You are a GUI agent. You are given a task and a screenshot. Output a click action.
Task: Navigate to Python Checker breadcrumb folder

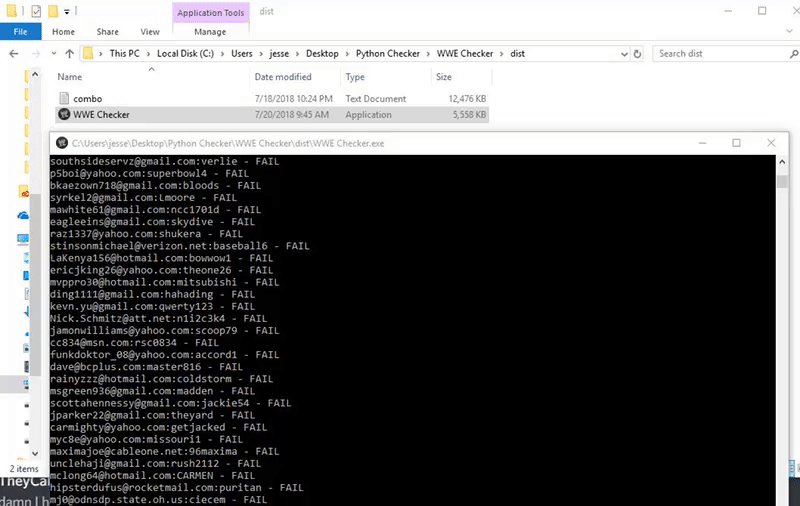point(388,54)
